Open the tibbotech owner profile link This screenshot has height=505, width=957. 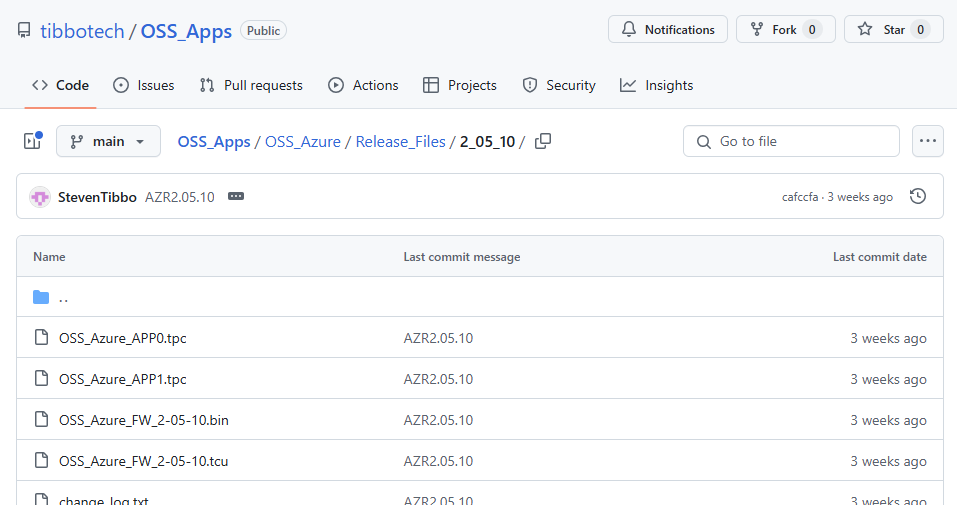pyautogui.click(x=82, y=31)
